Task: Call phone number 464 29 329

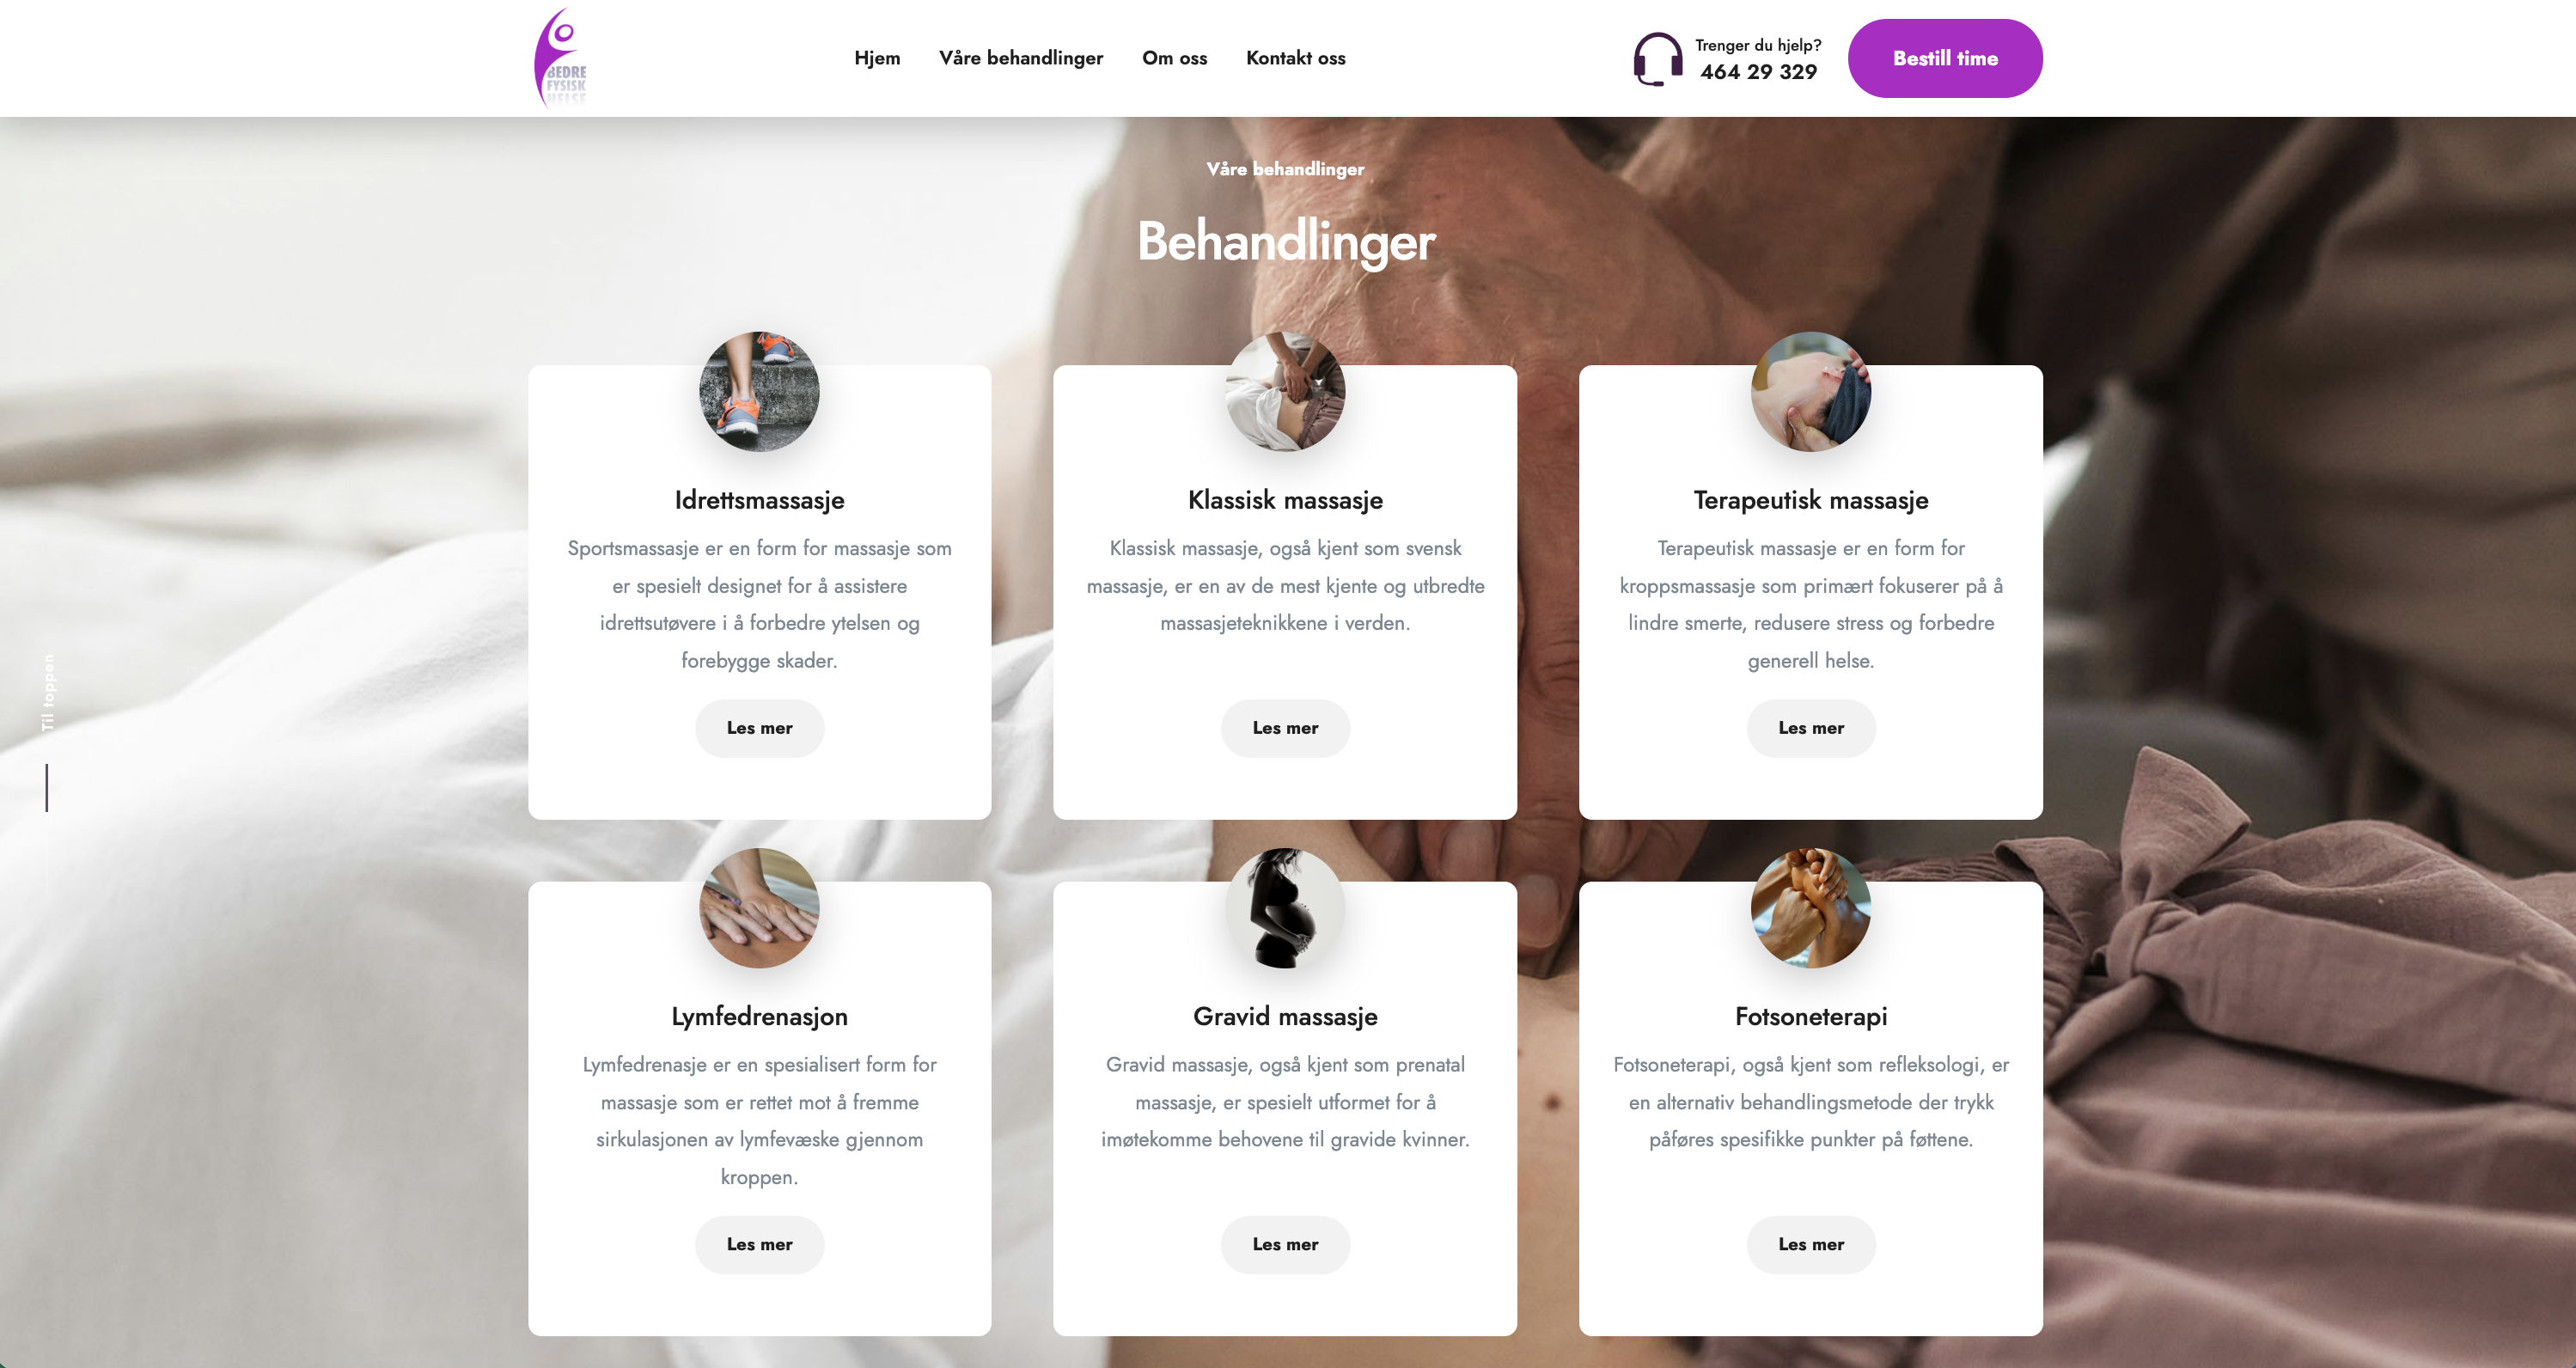Action: 1758,72
